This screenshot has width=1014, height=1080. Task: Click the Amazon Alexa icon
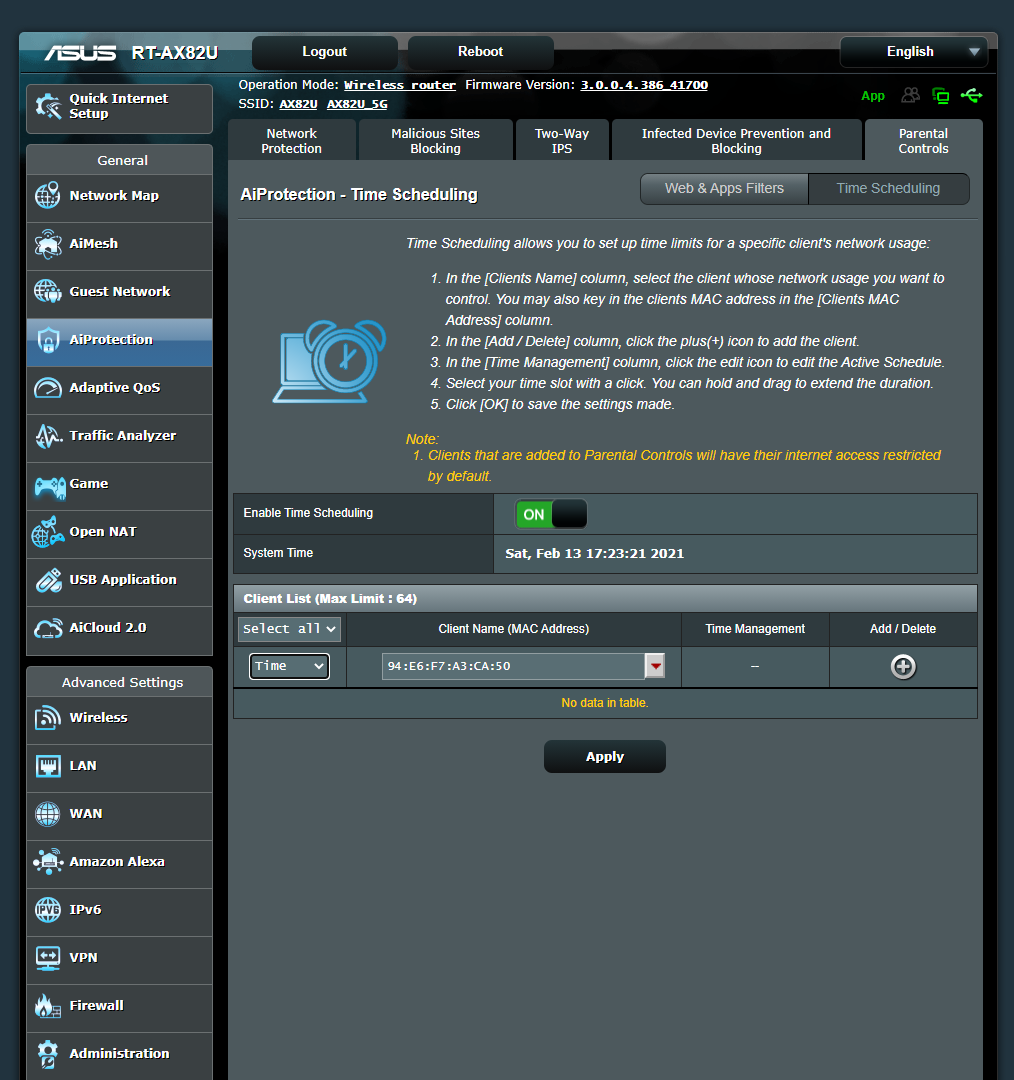[48, 862]
